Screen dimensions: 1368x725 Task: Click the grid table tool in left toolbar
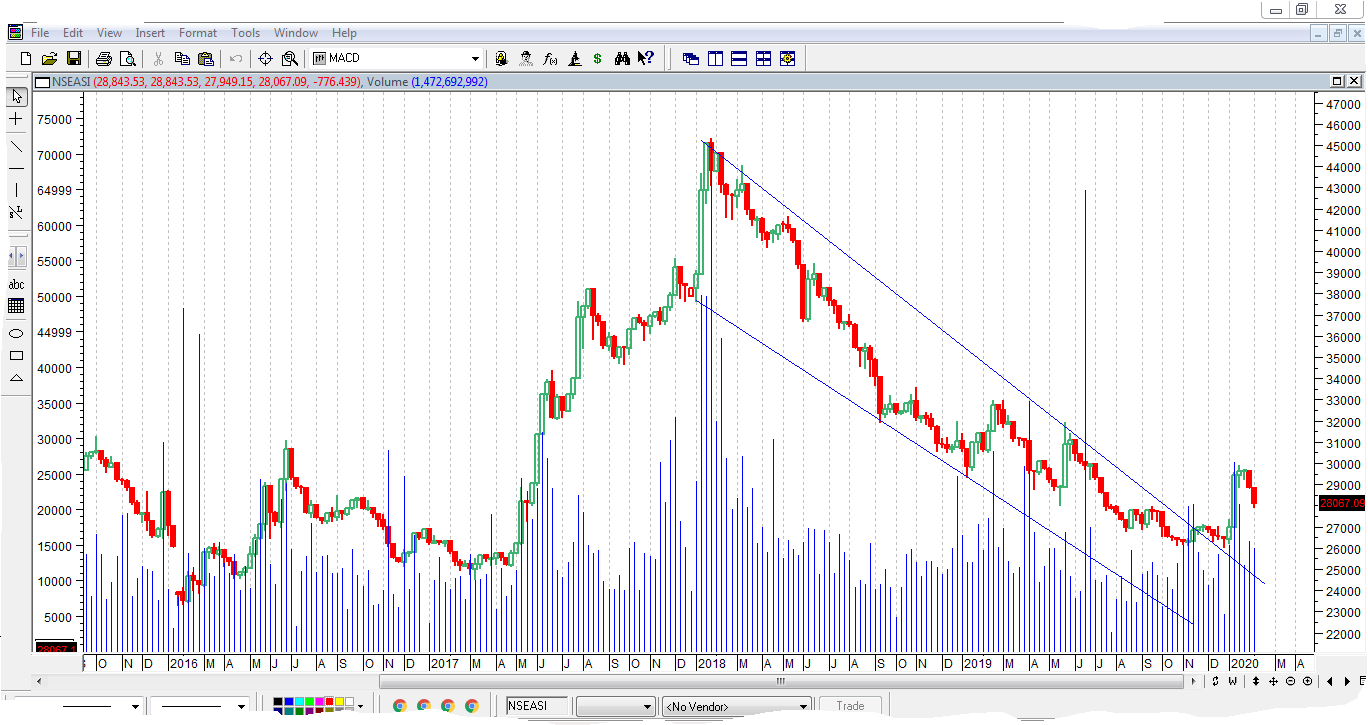(16, 306)
